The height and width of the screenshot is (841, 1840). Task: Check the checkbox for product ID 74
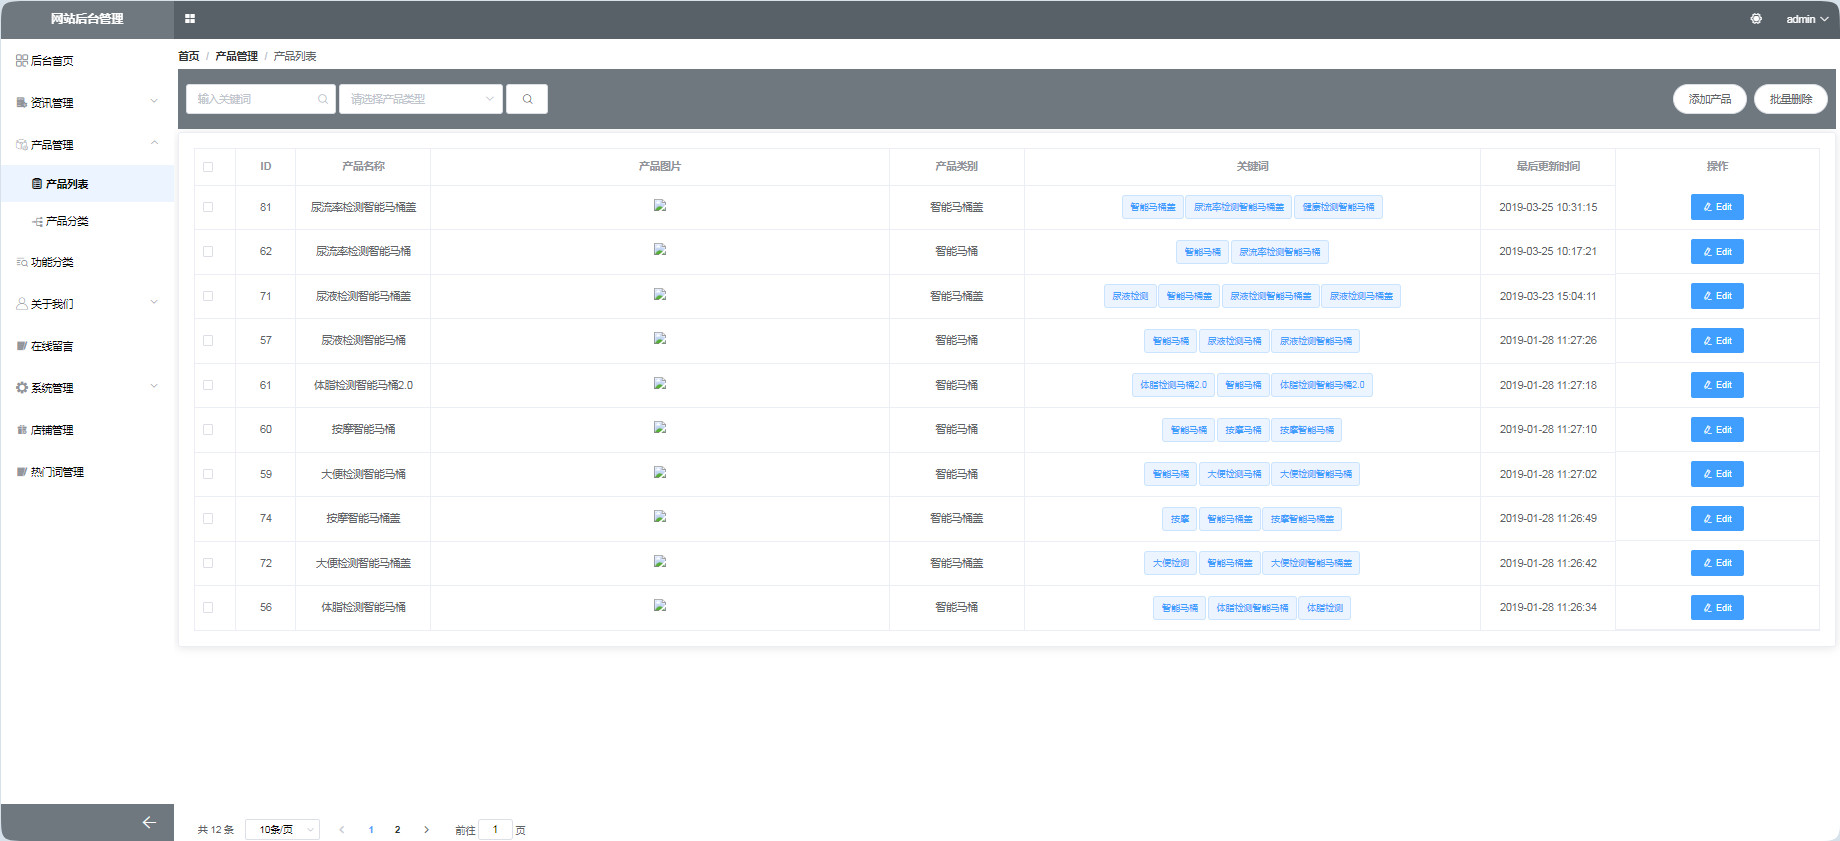click(x=208, y=519)
